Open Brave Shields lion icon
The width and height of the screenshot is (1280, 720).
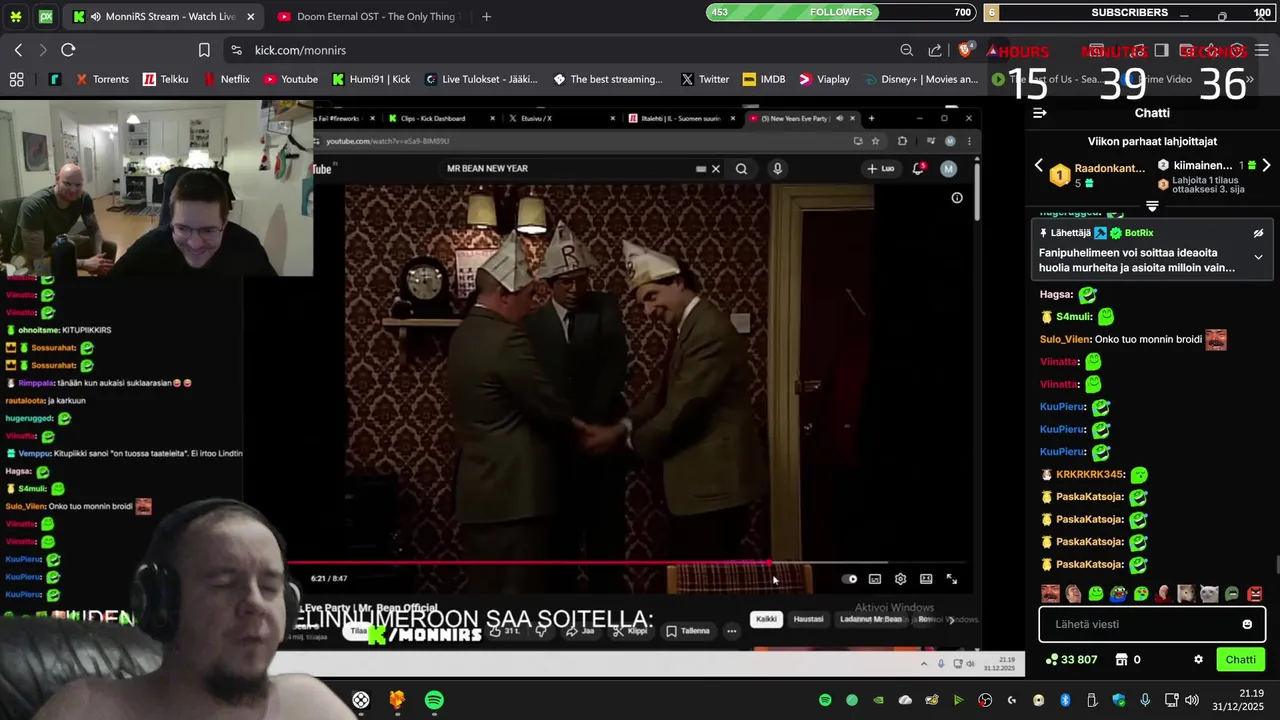(x=966, y=50)
